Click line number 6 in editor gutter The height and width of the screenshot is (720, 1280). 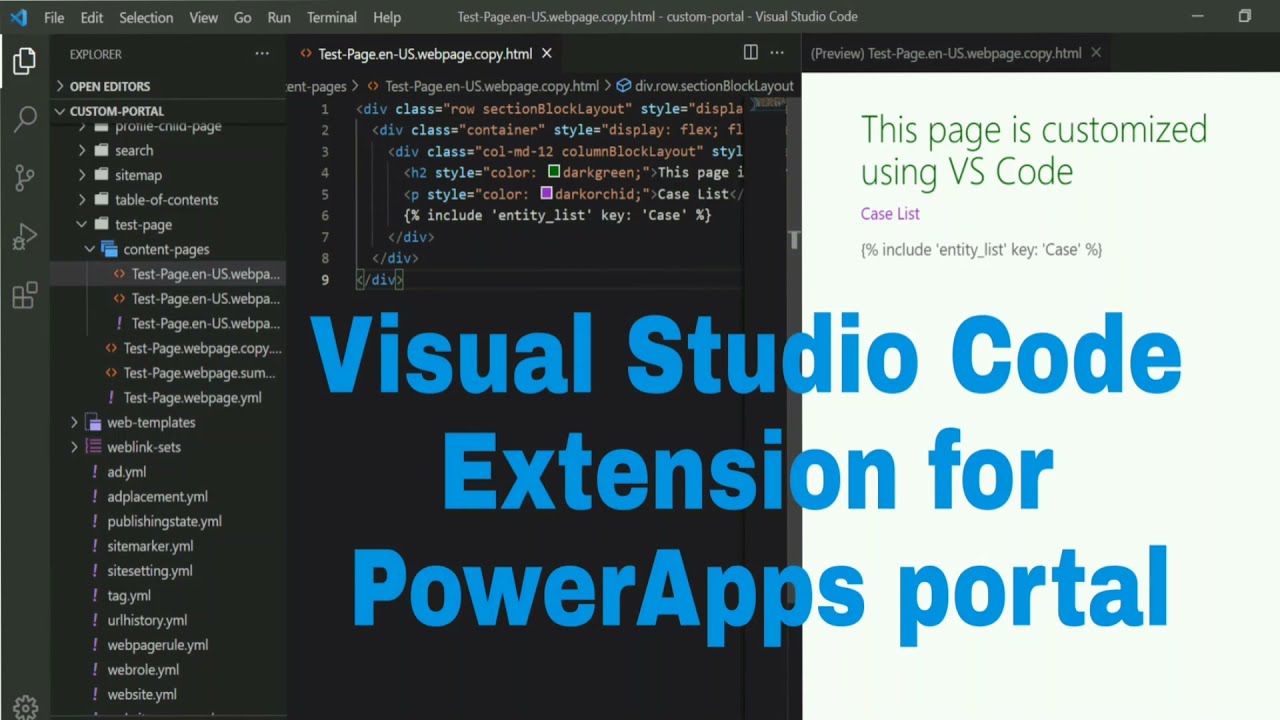325,215
